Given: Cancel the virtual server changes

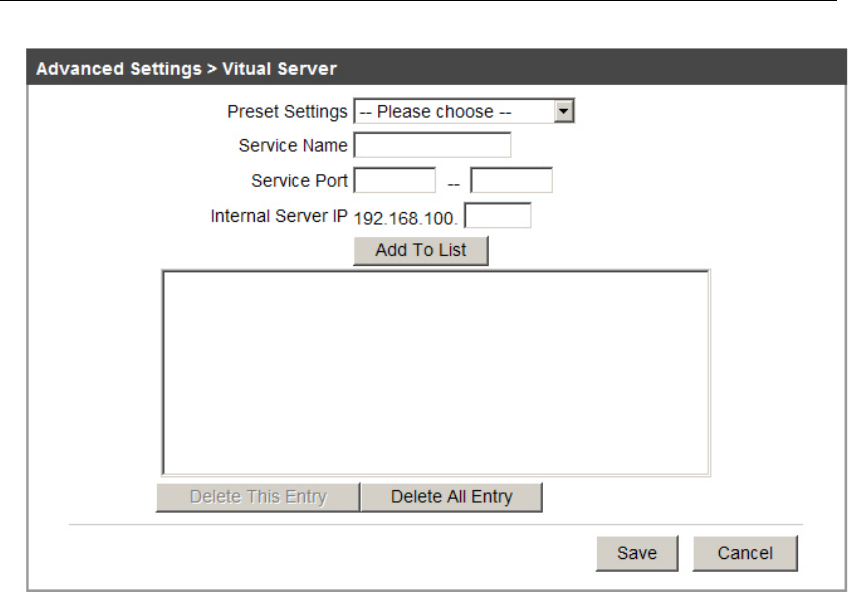Looking at the screenshot, I should click(745, 553).
